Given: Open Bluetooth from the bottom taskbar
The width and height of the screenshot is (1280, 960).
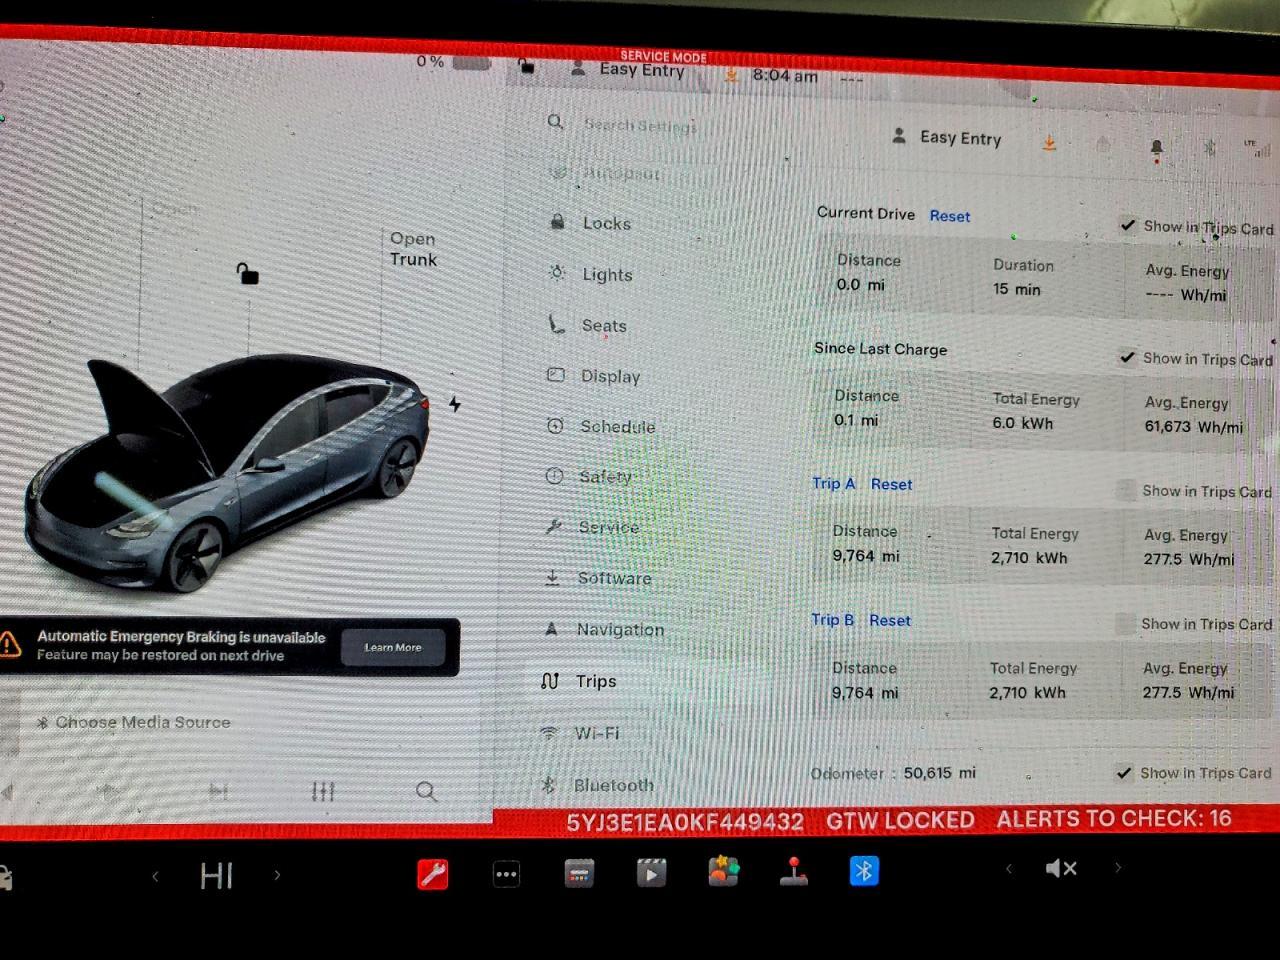Looking at the screenshot, I should 862,871.
